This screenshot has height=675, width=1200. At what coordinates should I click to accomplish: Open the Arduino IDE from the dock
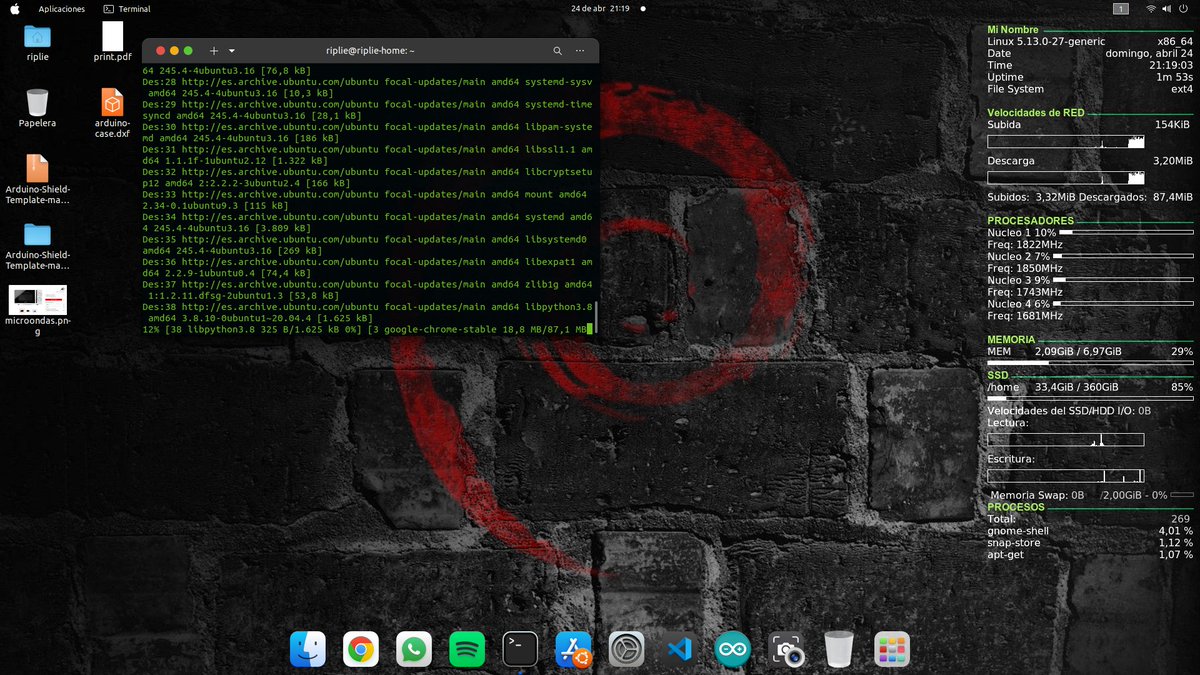click(x=733, y=650)
